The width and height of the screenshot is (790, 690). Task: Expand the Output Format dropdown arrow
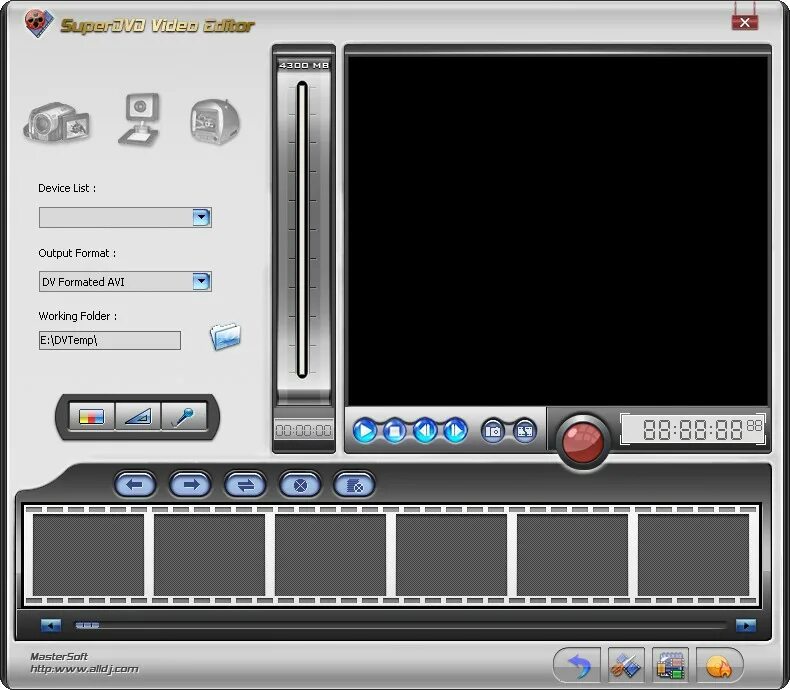point(201,282)
